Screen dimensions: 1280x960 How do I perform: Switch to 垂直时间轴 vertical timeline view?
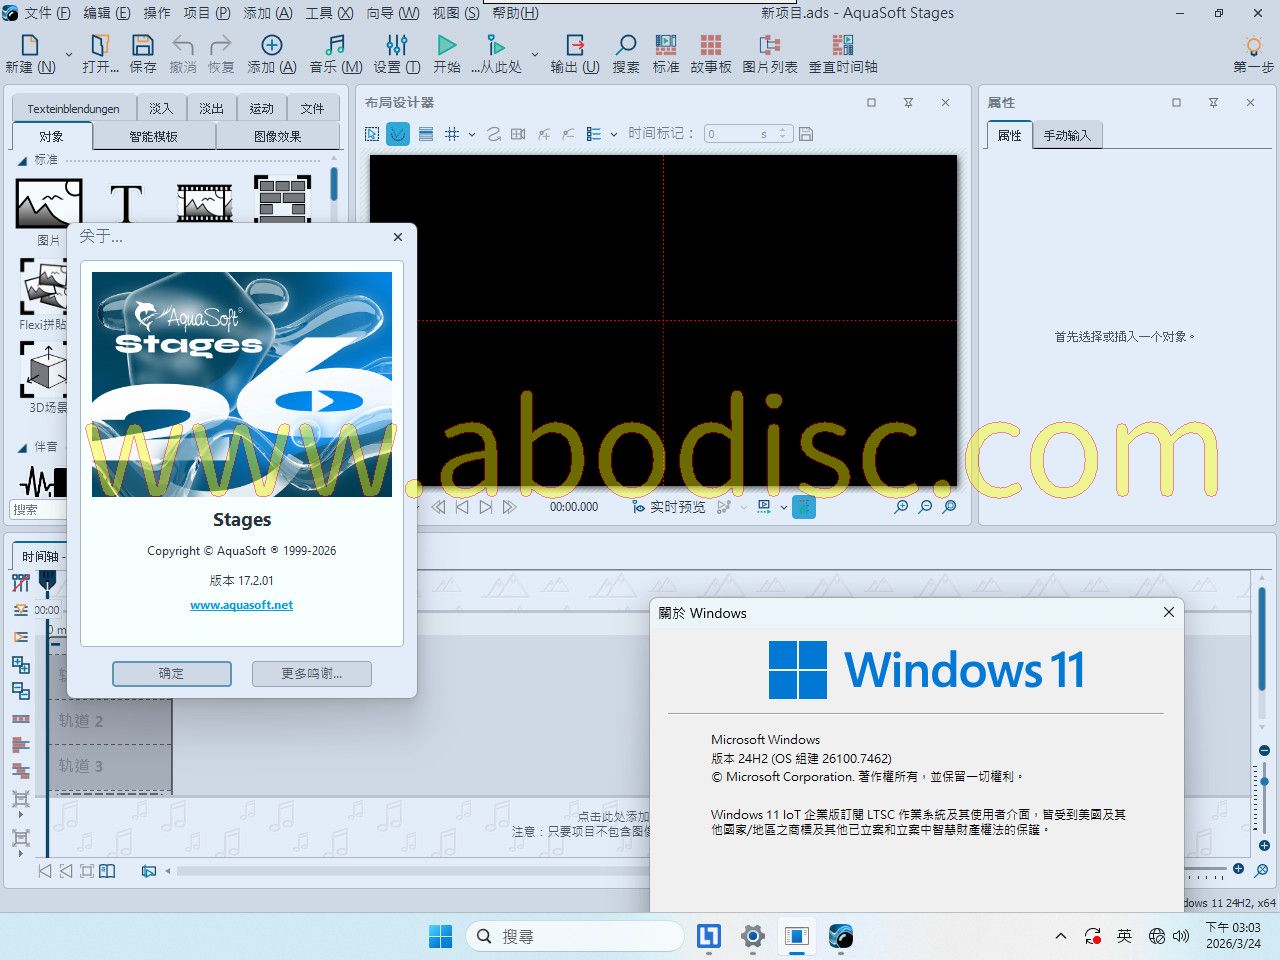click(x=842, y=46)
